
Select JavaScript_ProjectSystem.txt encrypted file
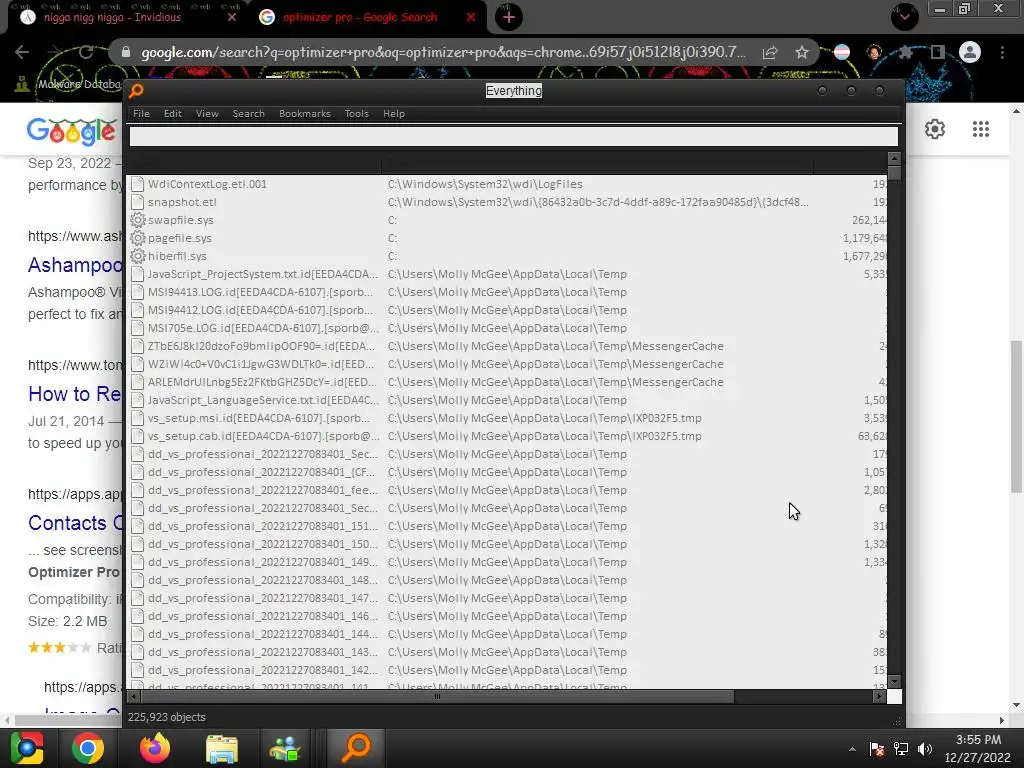pyautogui.click(x=507, y=274)
